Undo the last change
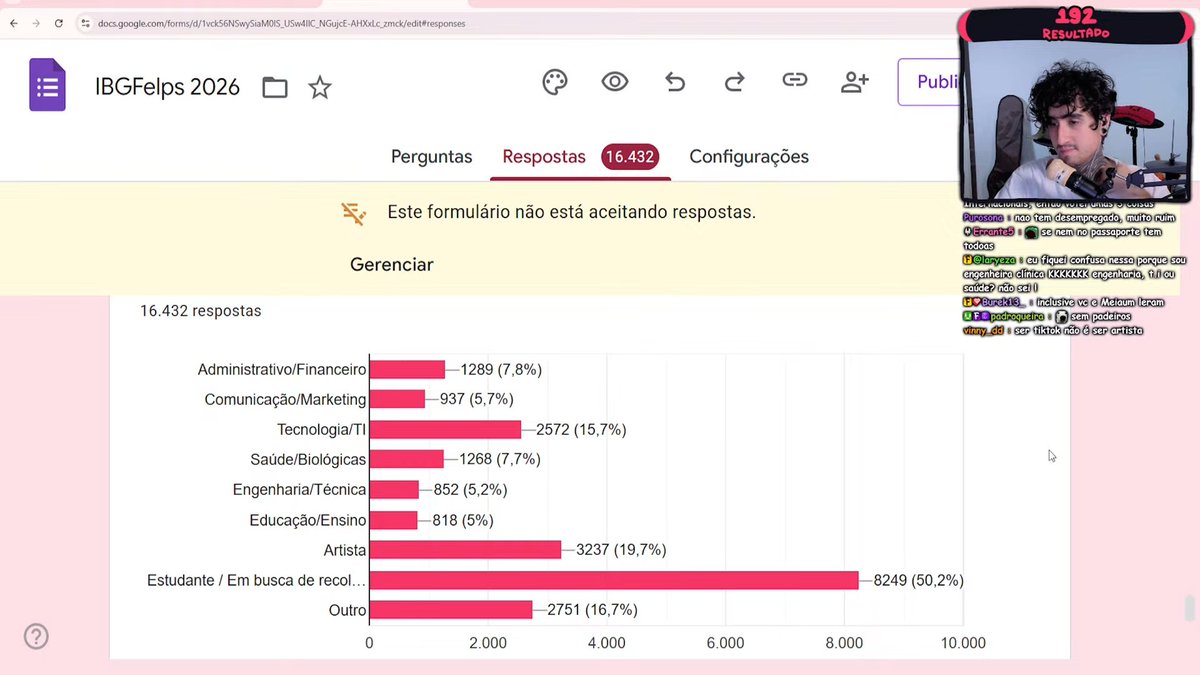This screenshot has width=1200, height=675. click(675, 82)
